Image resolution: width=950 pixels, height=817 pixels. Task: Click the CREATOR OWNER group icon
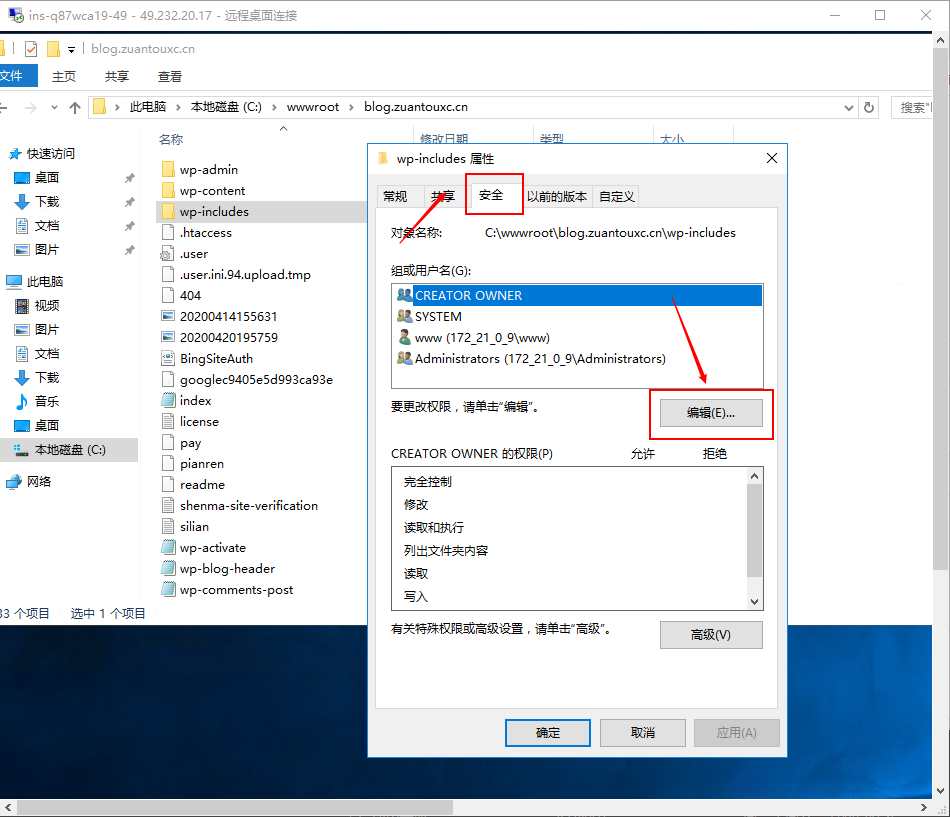tap(404, 295)
